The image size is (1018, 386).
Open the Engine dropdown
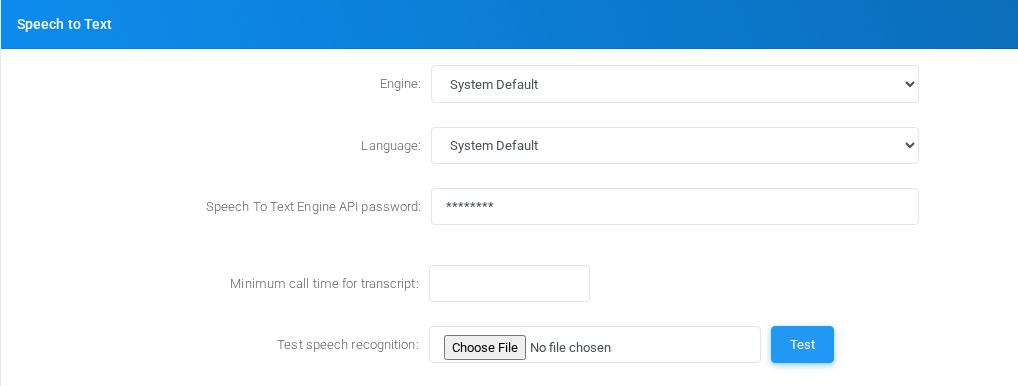click(x=675, y=84)
